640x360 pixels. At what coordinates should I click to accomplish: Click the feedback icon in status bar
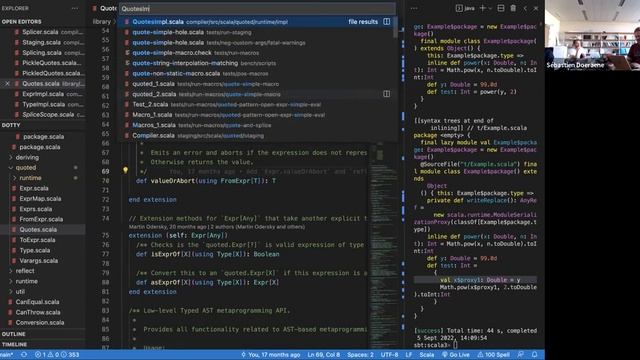(x=520, y=355)
